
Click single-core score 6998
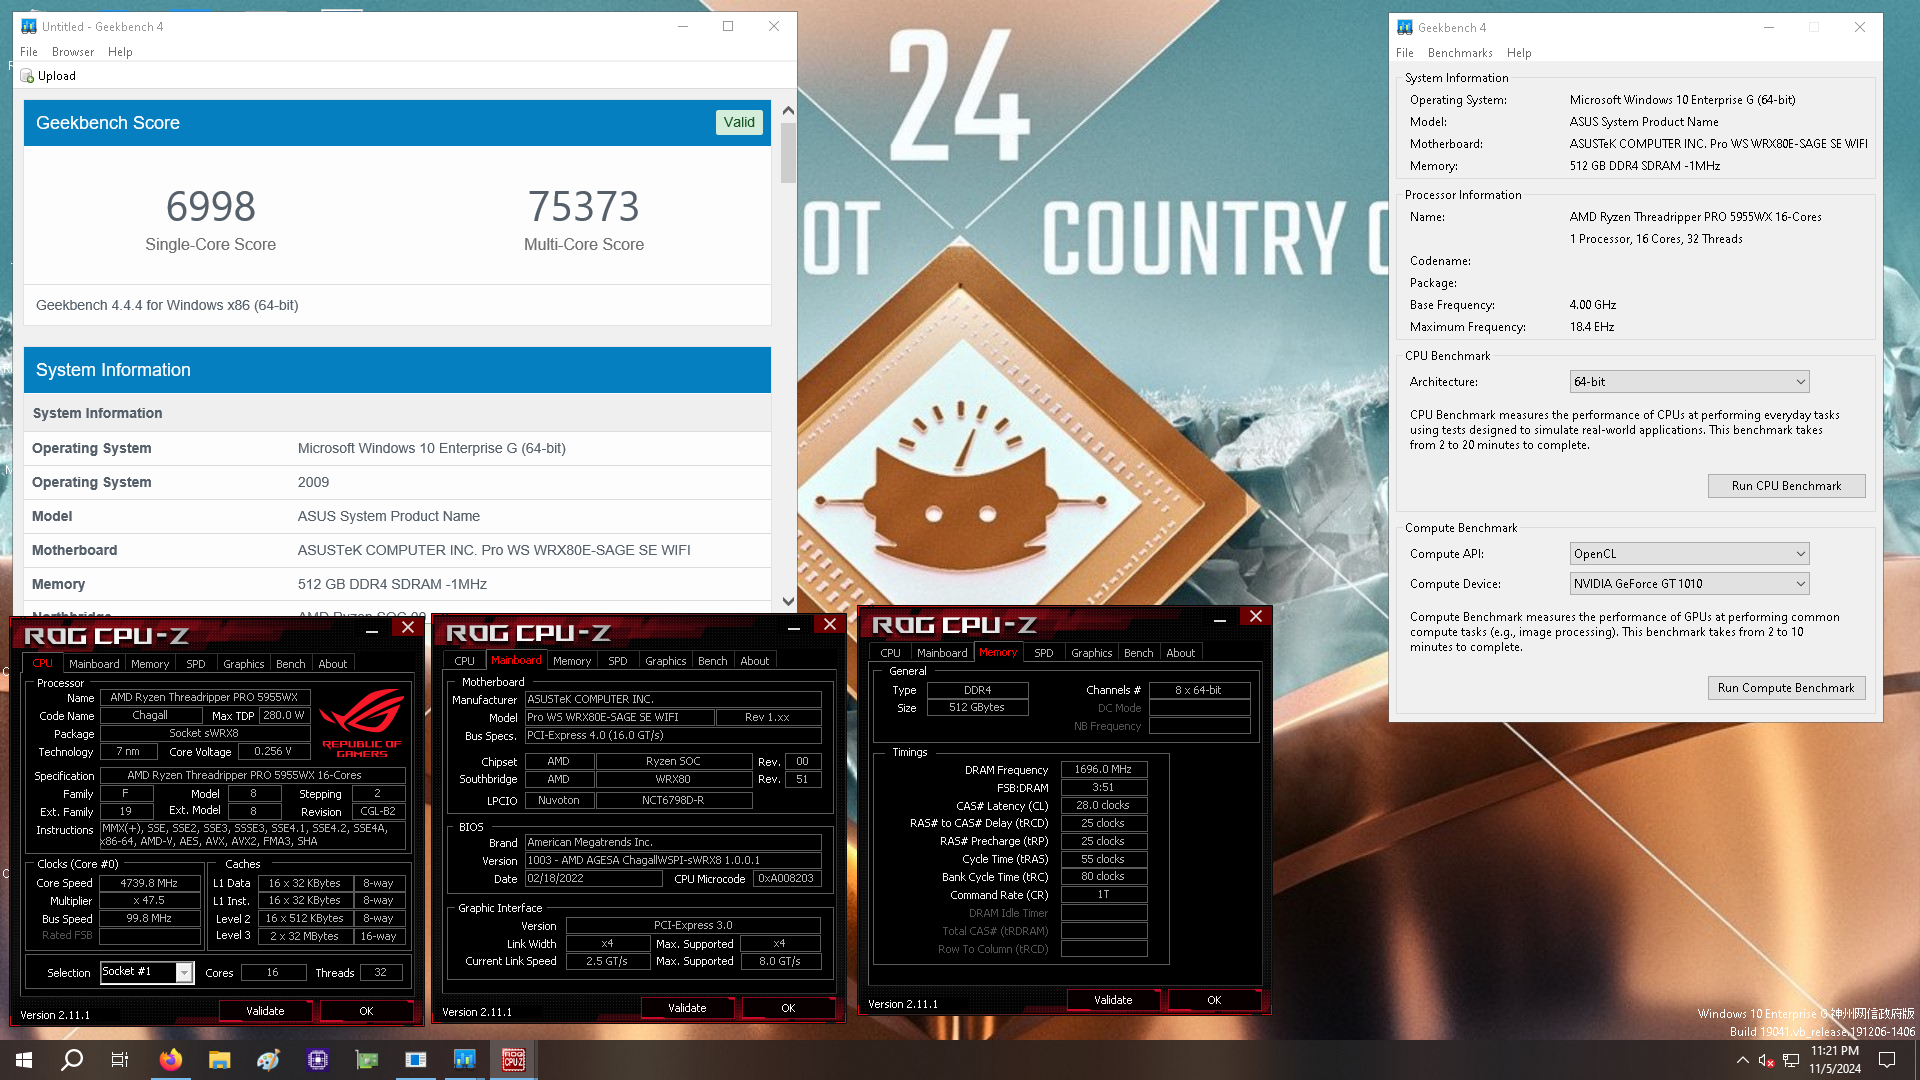click(x=211, y=207)
